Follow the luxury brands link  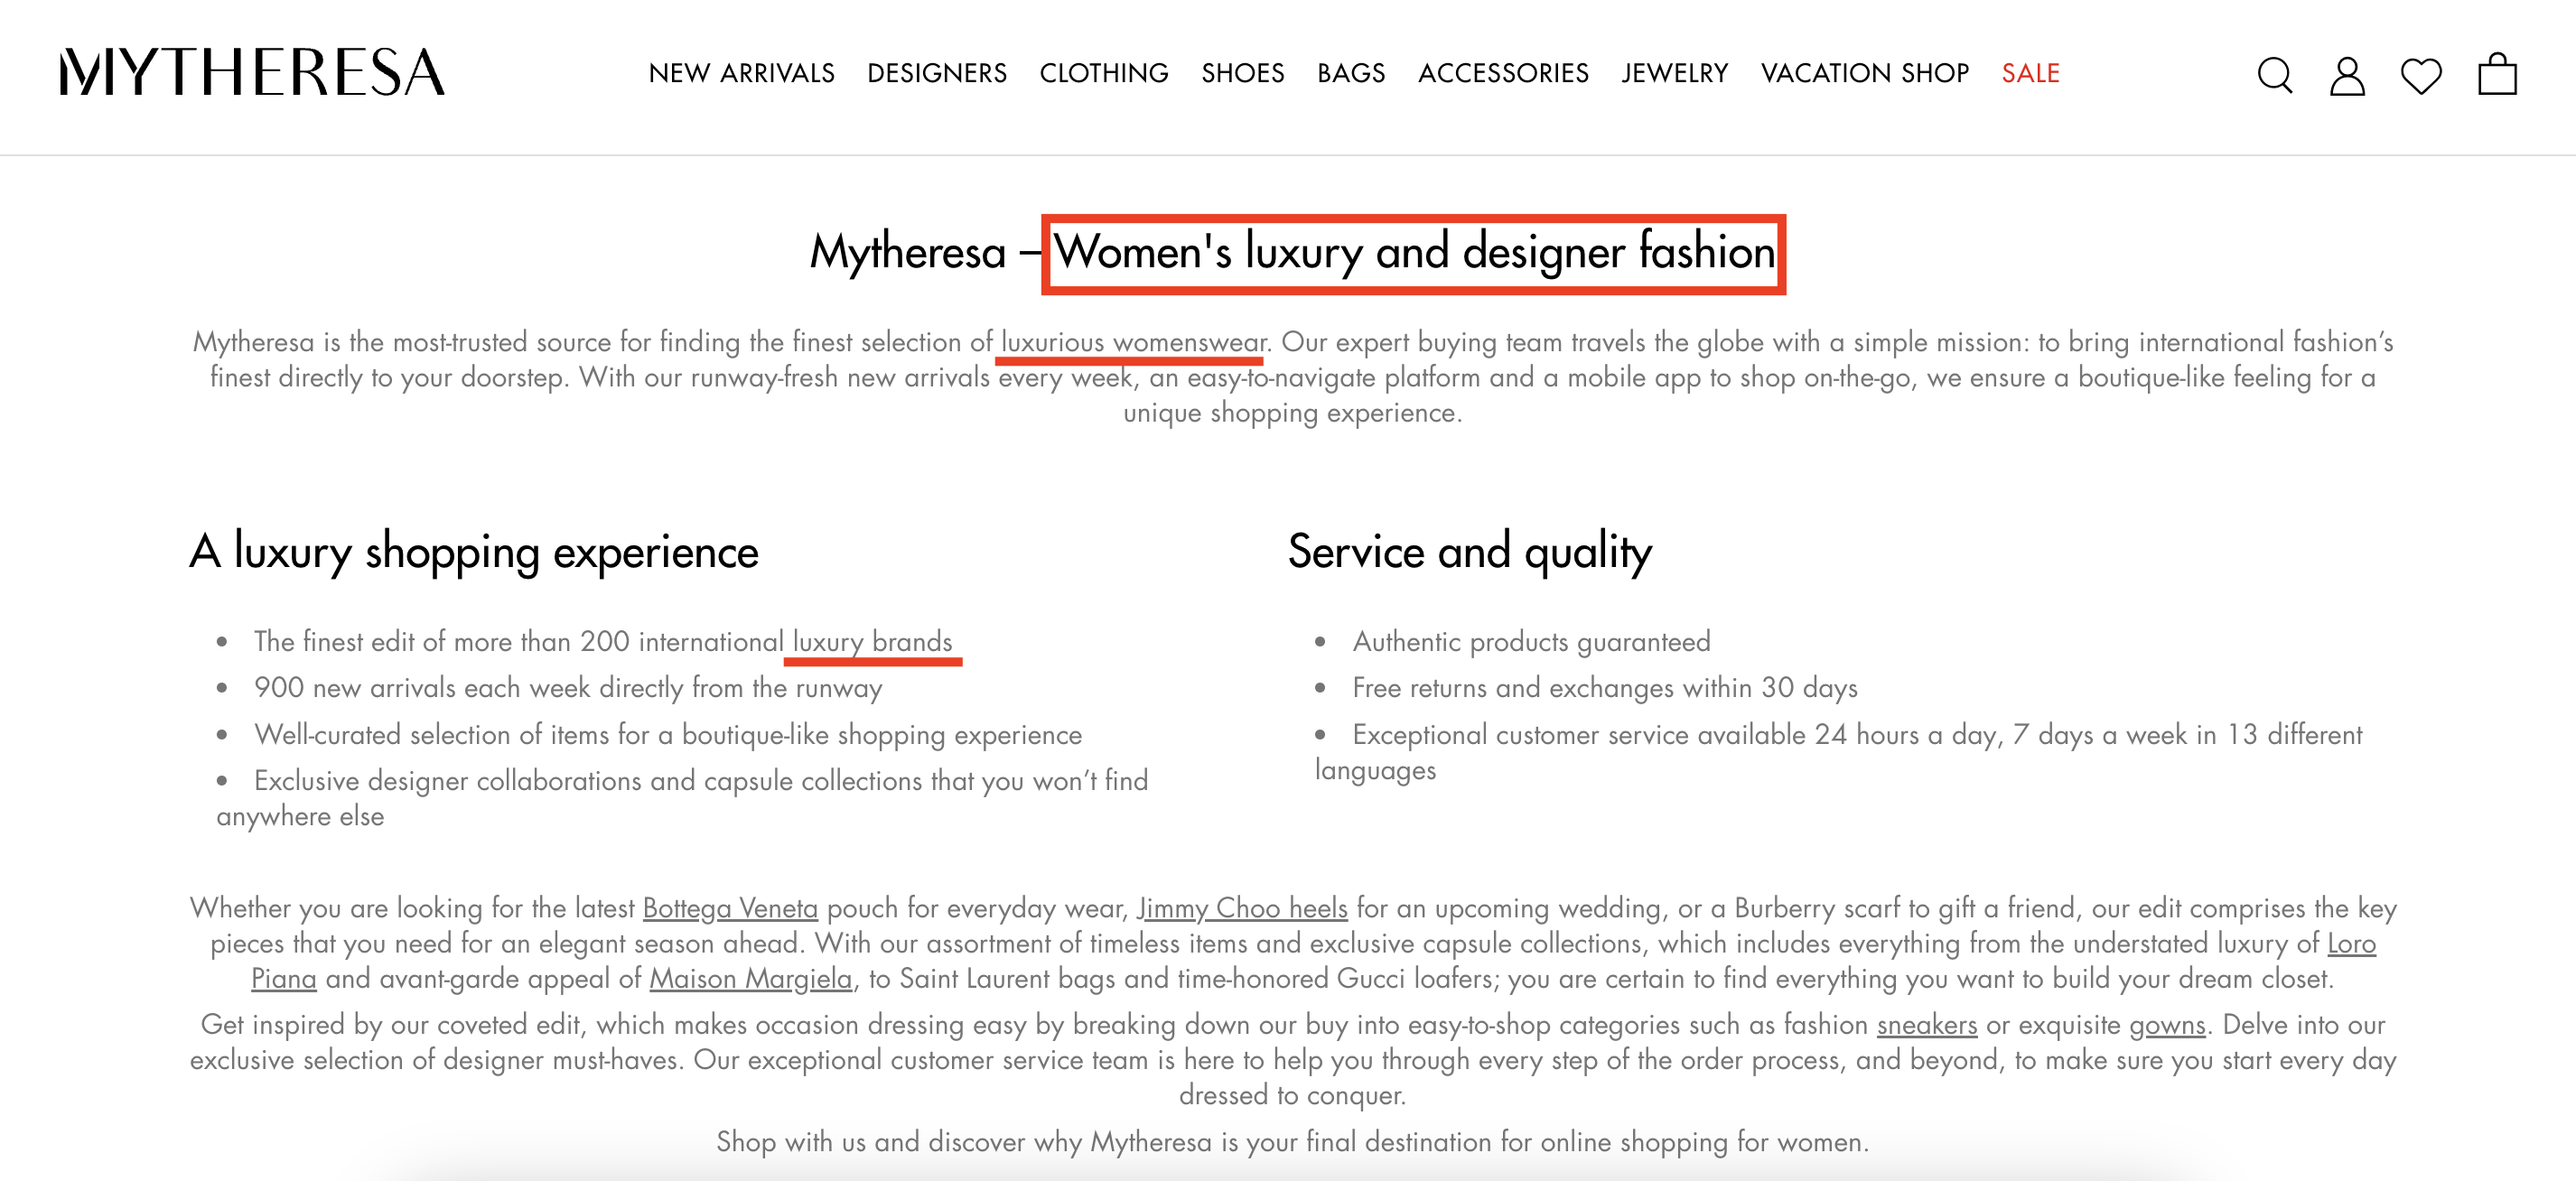(x=872, y=641)
